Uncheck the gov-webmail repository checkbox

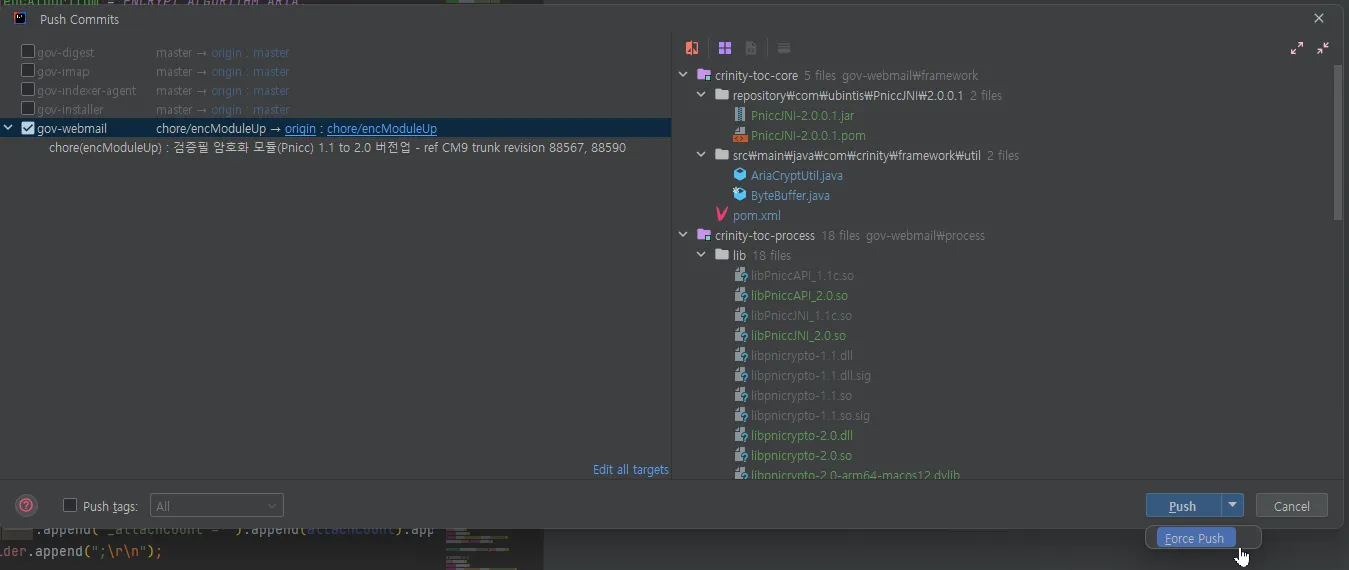click(x=28, y=128)
